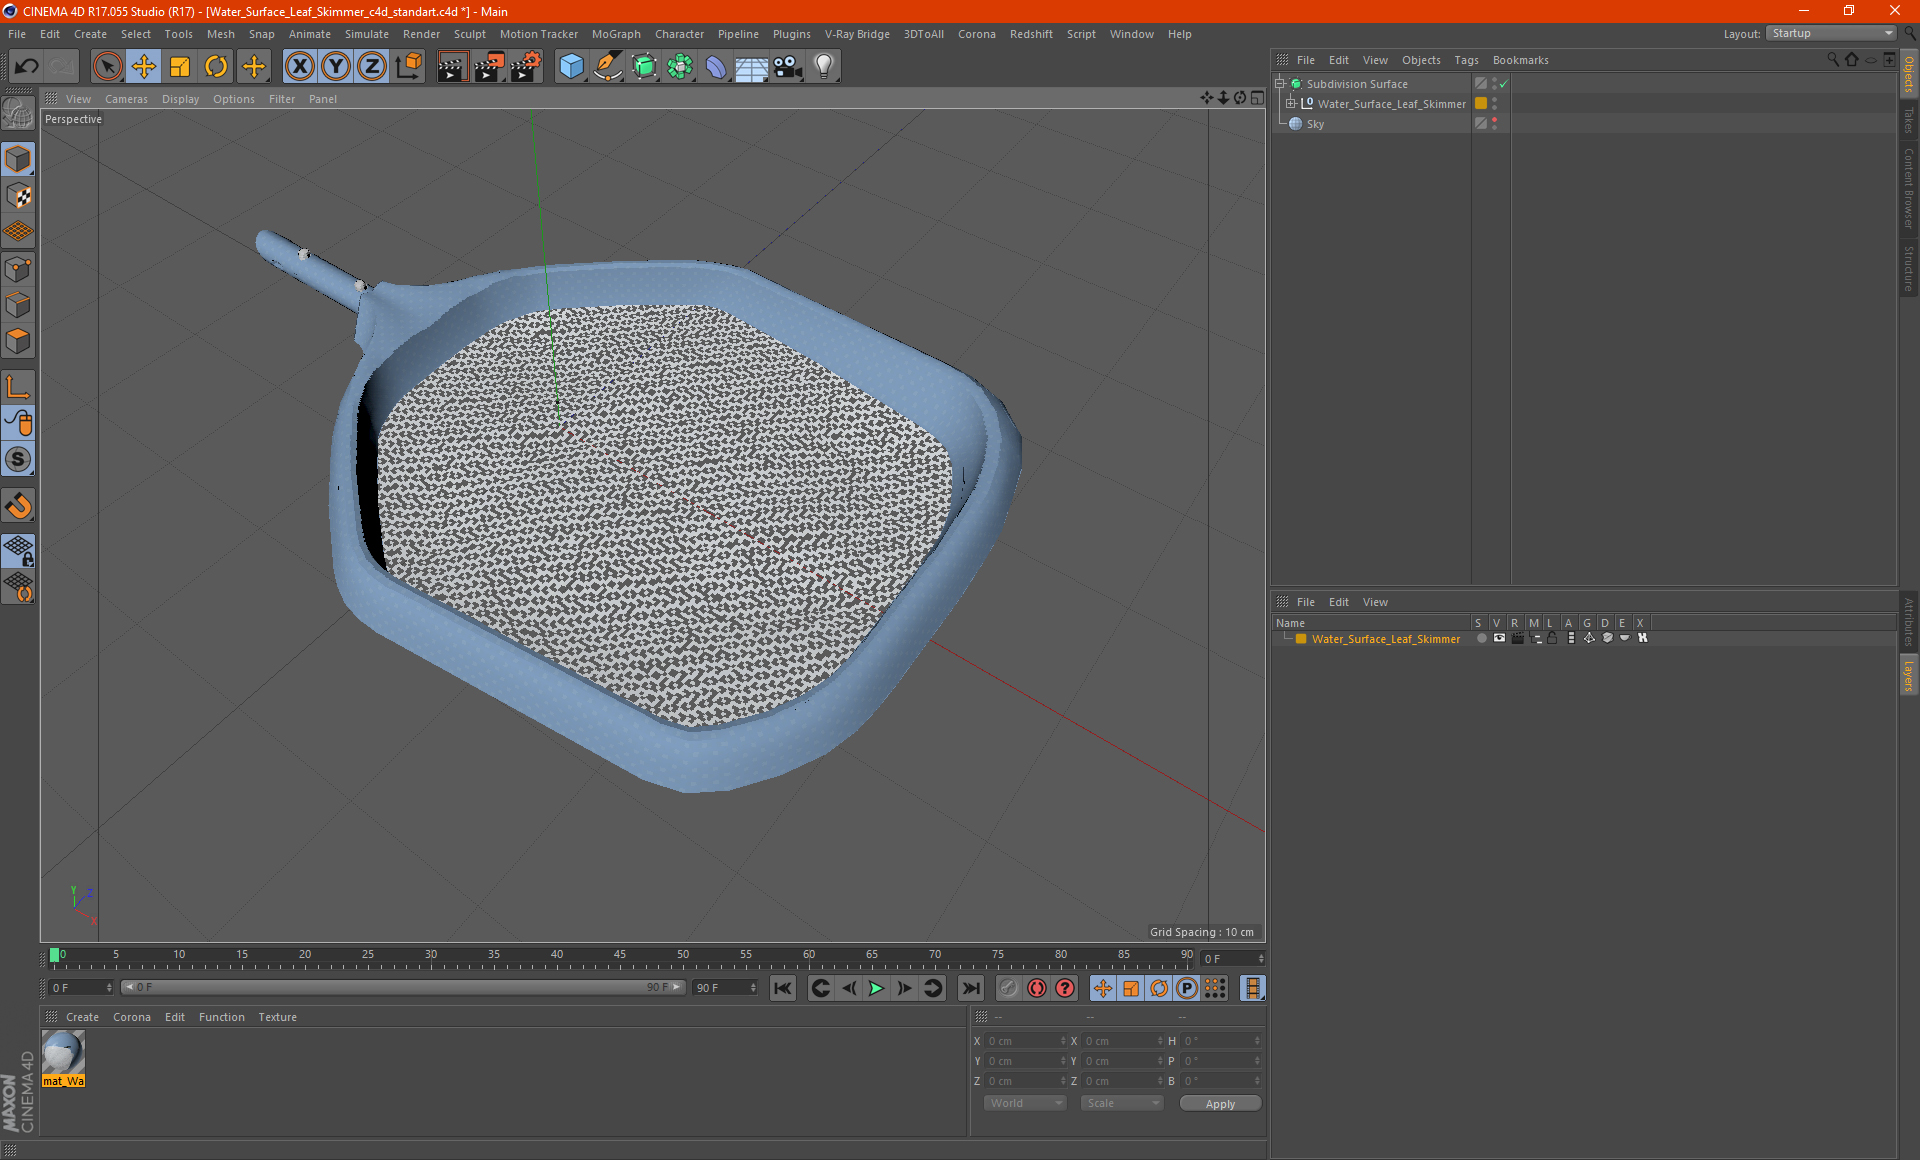Open the Sculpt menu
The image size is (1920, 1160).
[469, 34]
